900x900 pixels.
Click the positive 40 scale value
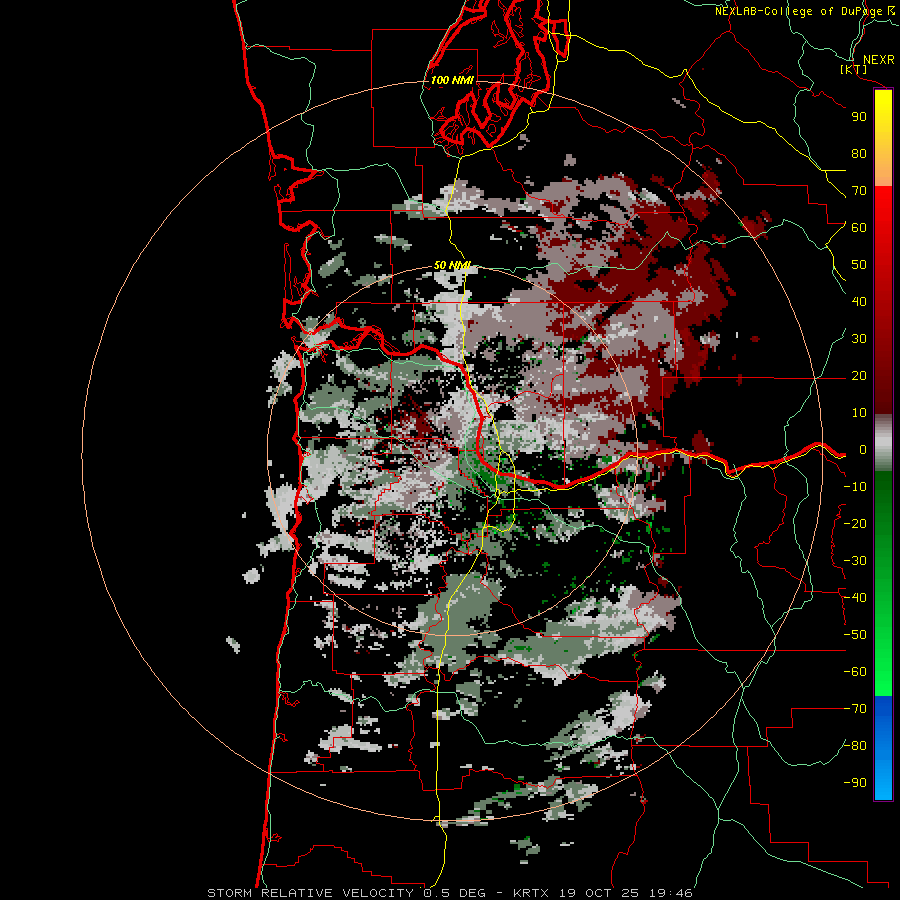859,301
